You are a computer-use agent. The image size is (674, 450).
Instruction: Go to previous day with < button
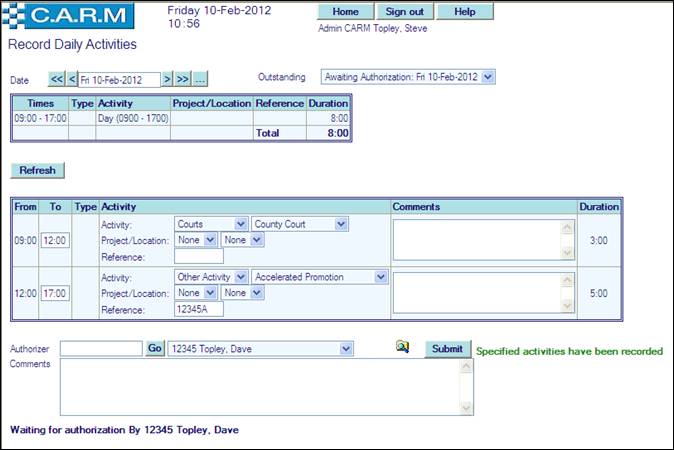[x=72, y=79]
